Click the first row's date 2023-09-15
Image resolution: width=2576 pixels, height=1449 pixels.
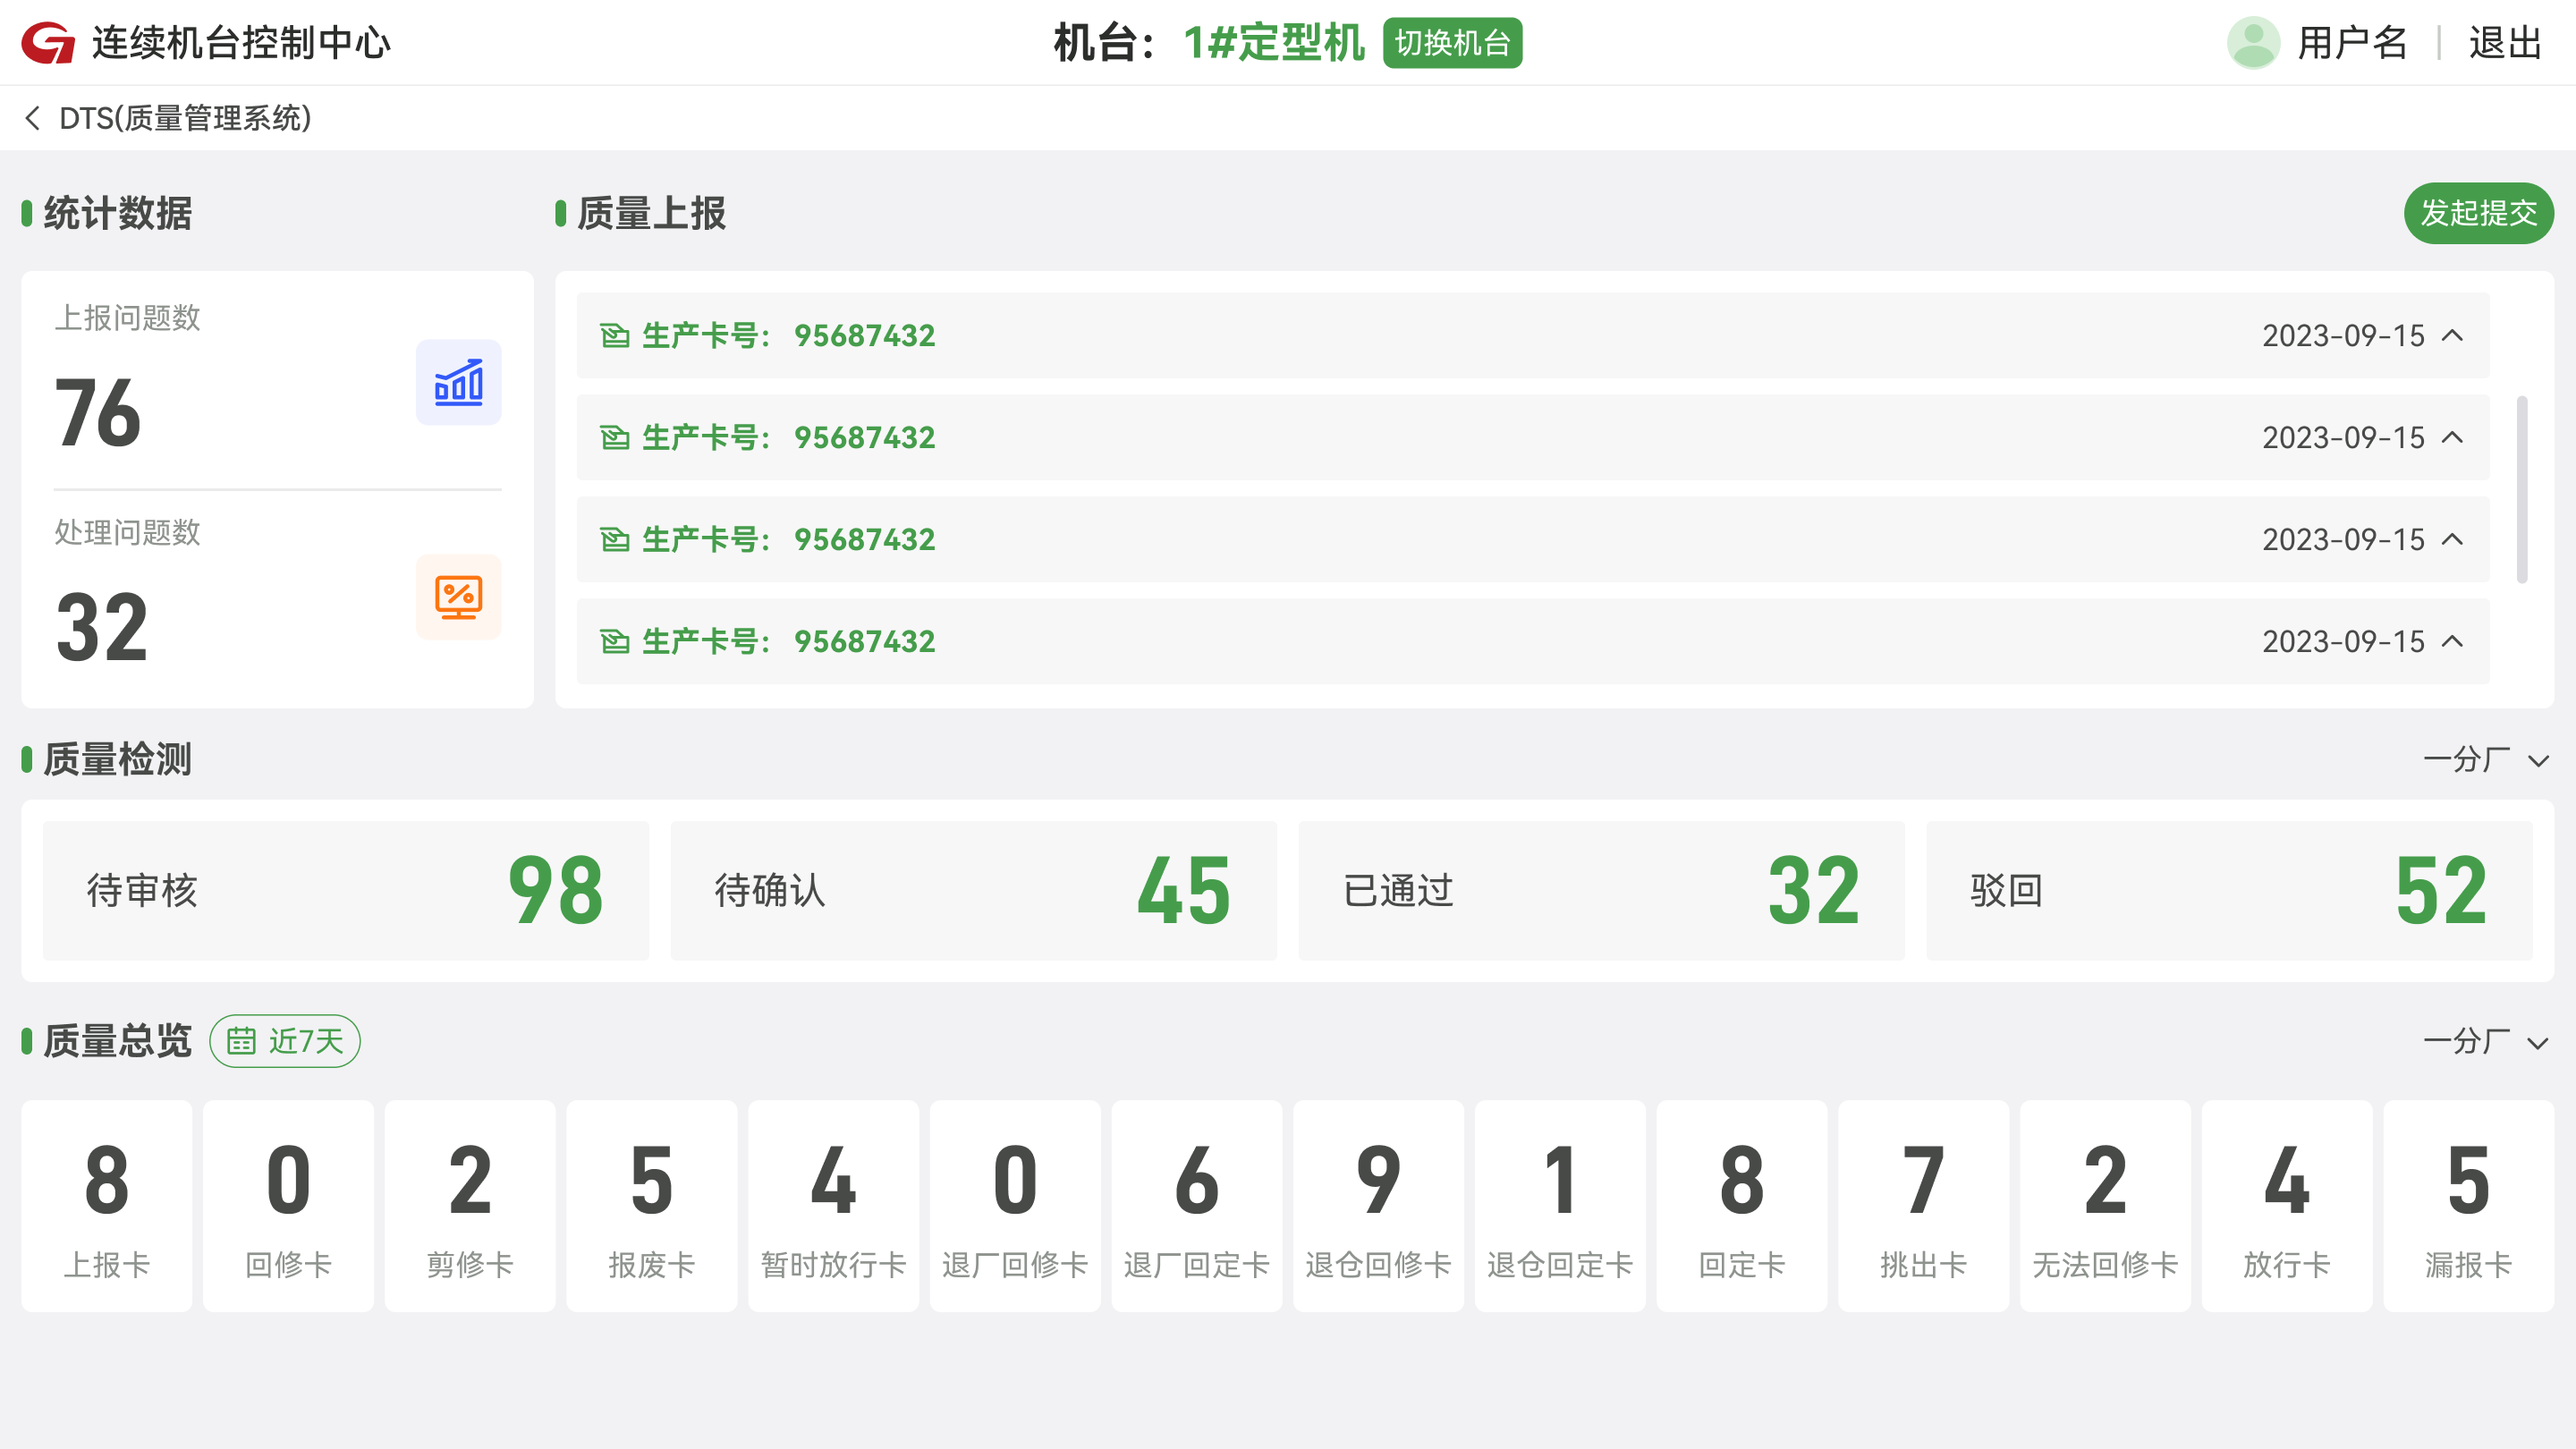(2343, 336)
